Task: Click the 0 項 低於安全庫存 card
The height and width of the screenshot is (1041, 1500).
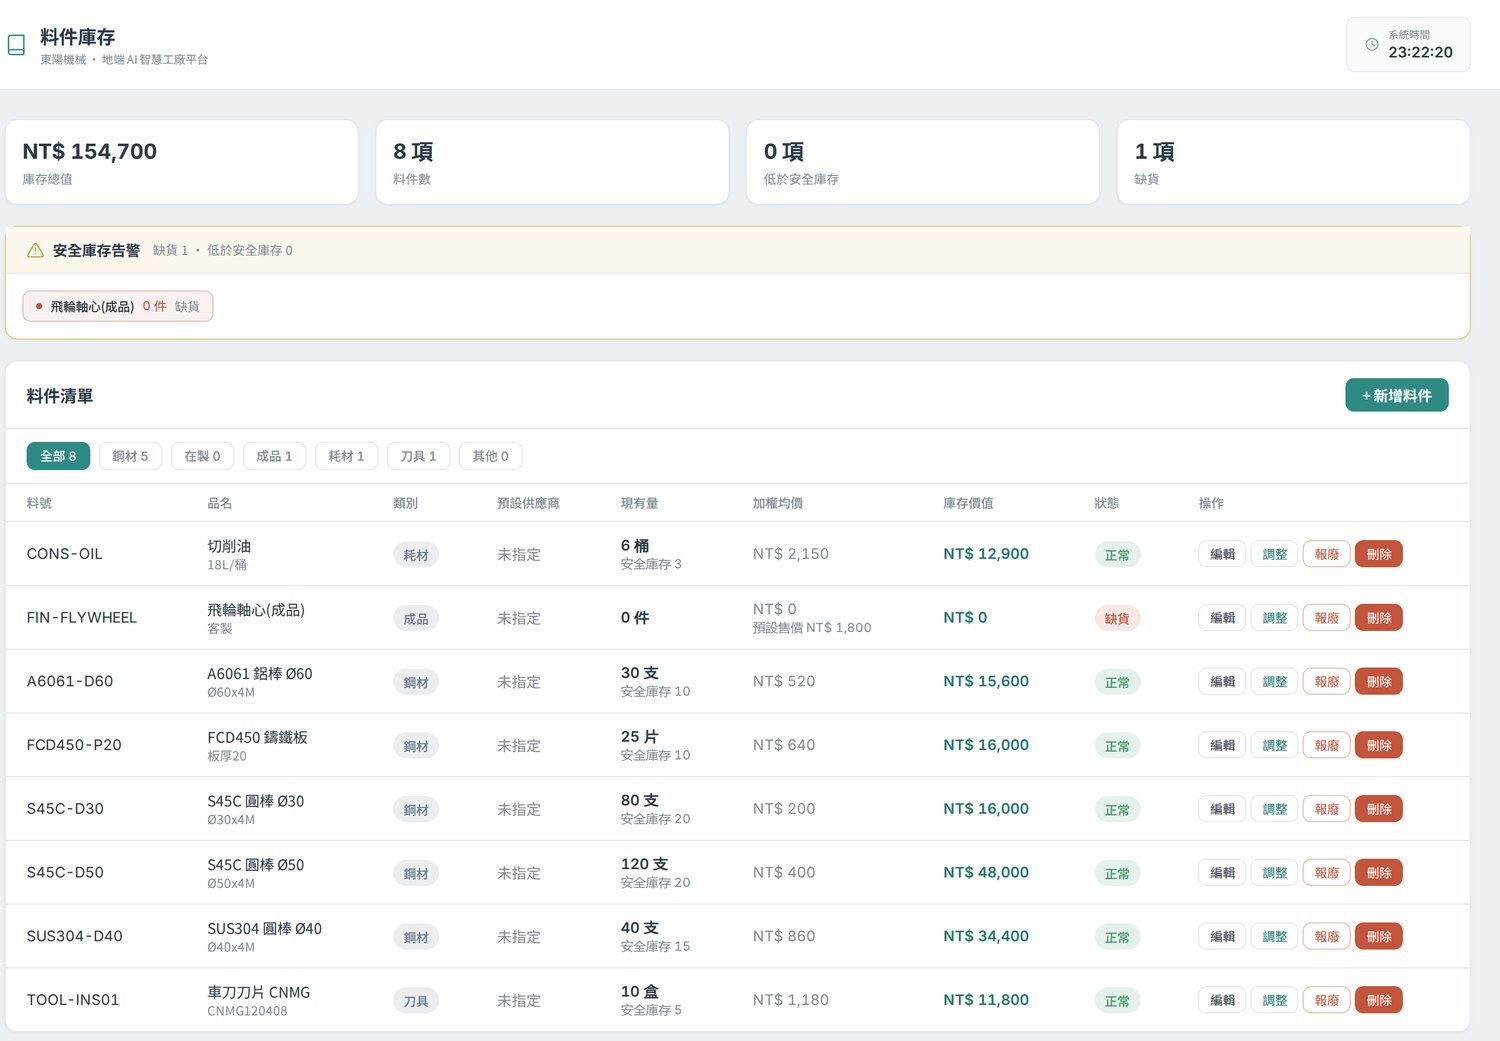Action: pos(923,162)
